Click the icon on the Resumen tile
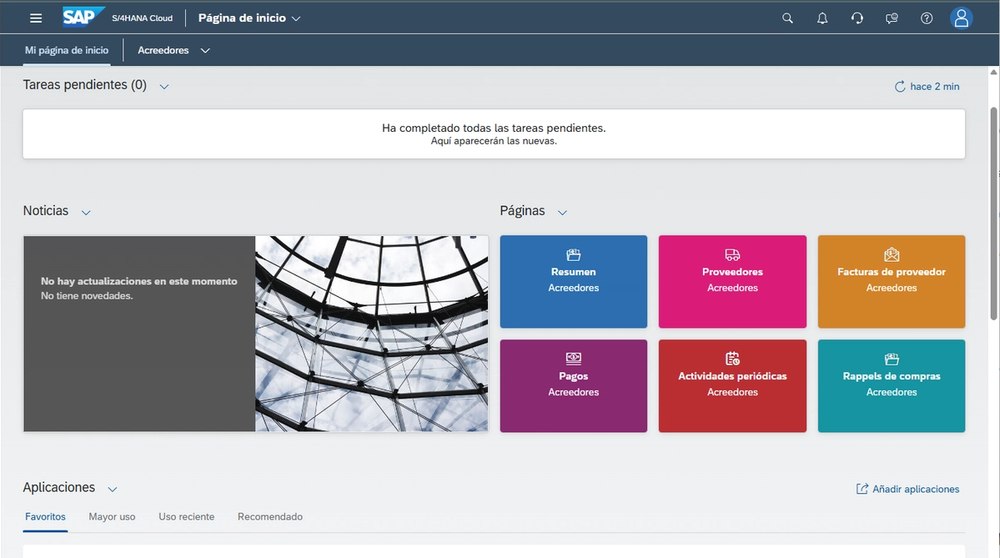This screenshot has width=1000, height=558. tap(573, 255)
